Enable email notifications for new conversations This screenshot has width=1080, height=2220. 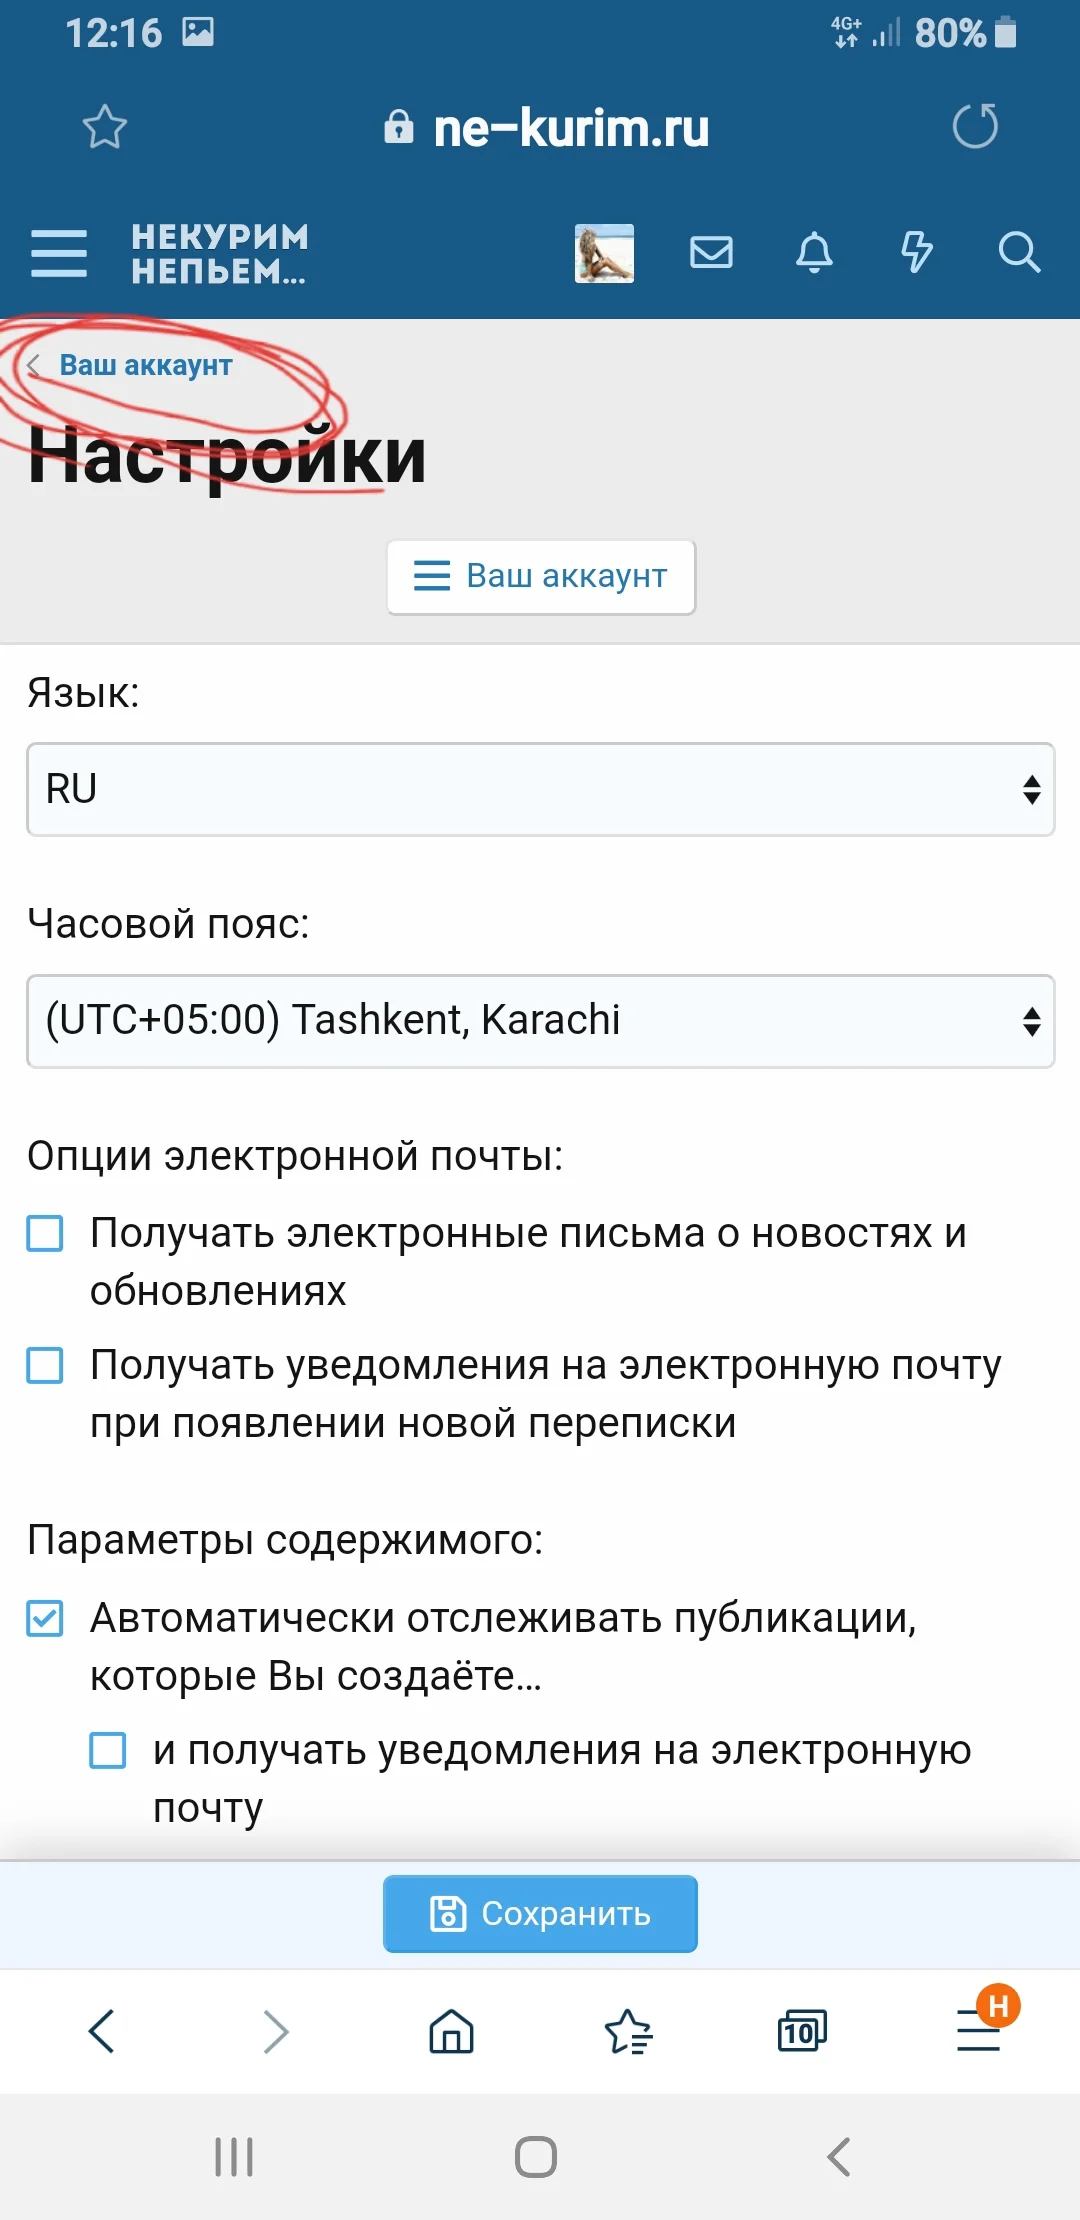point(45,1365)
